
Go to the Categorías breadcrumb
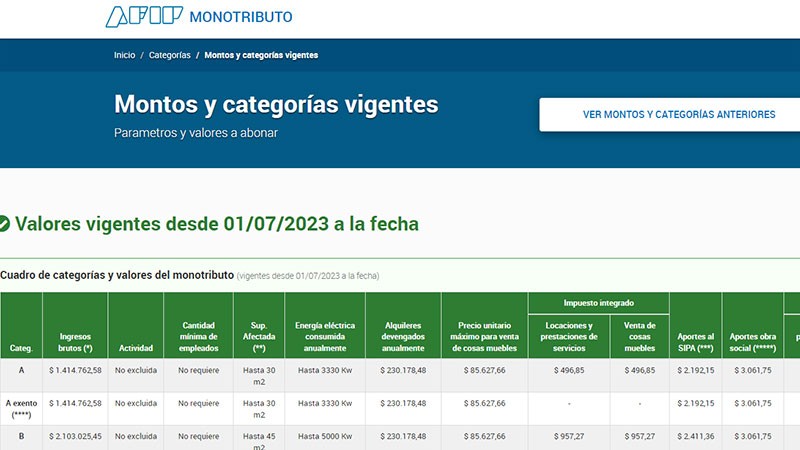[x=169, y=55]
